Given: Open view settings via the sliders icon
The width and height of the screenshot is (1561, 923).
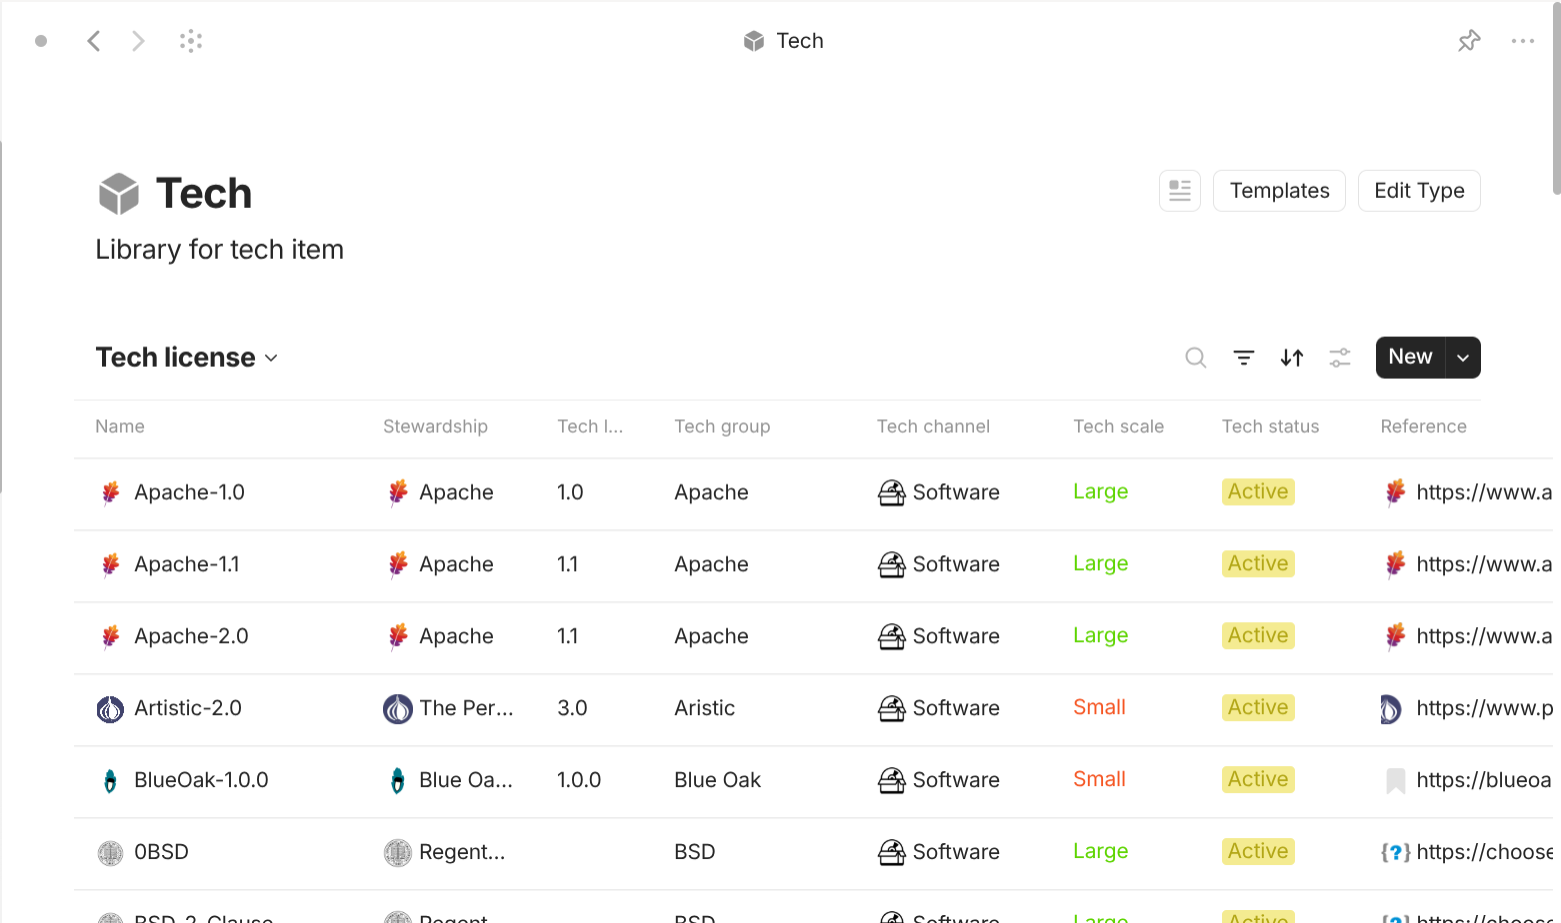Looking at the screenshot, I should click(x=1339, y=357).
